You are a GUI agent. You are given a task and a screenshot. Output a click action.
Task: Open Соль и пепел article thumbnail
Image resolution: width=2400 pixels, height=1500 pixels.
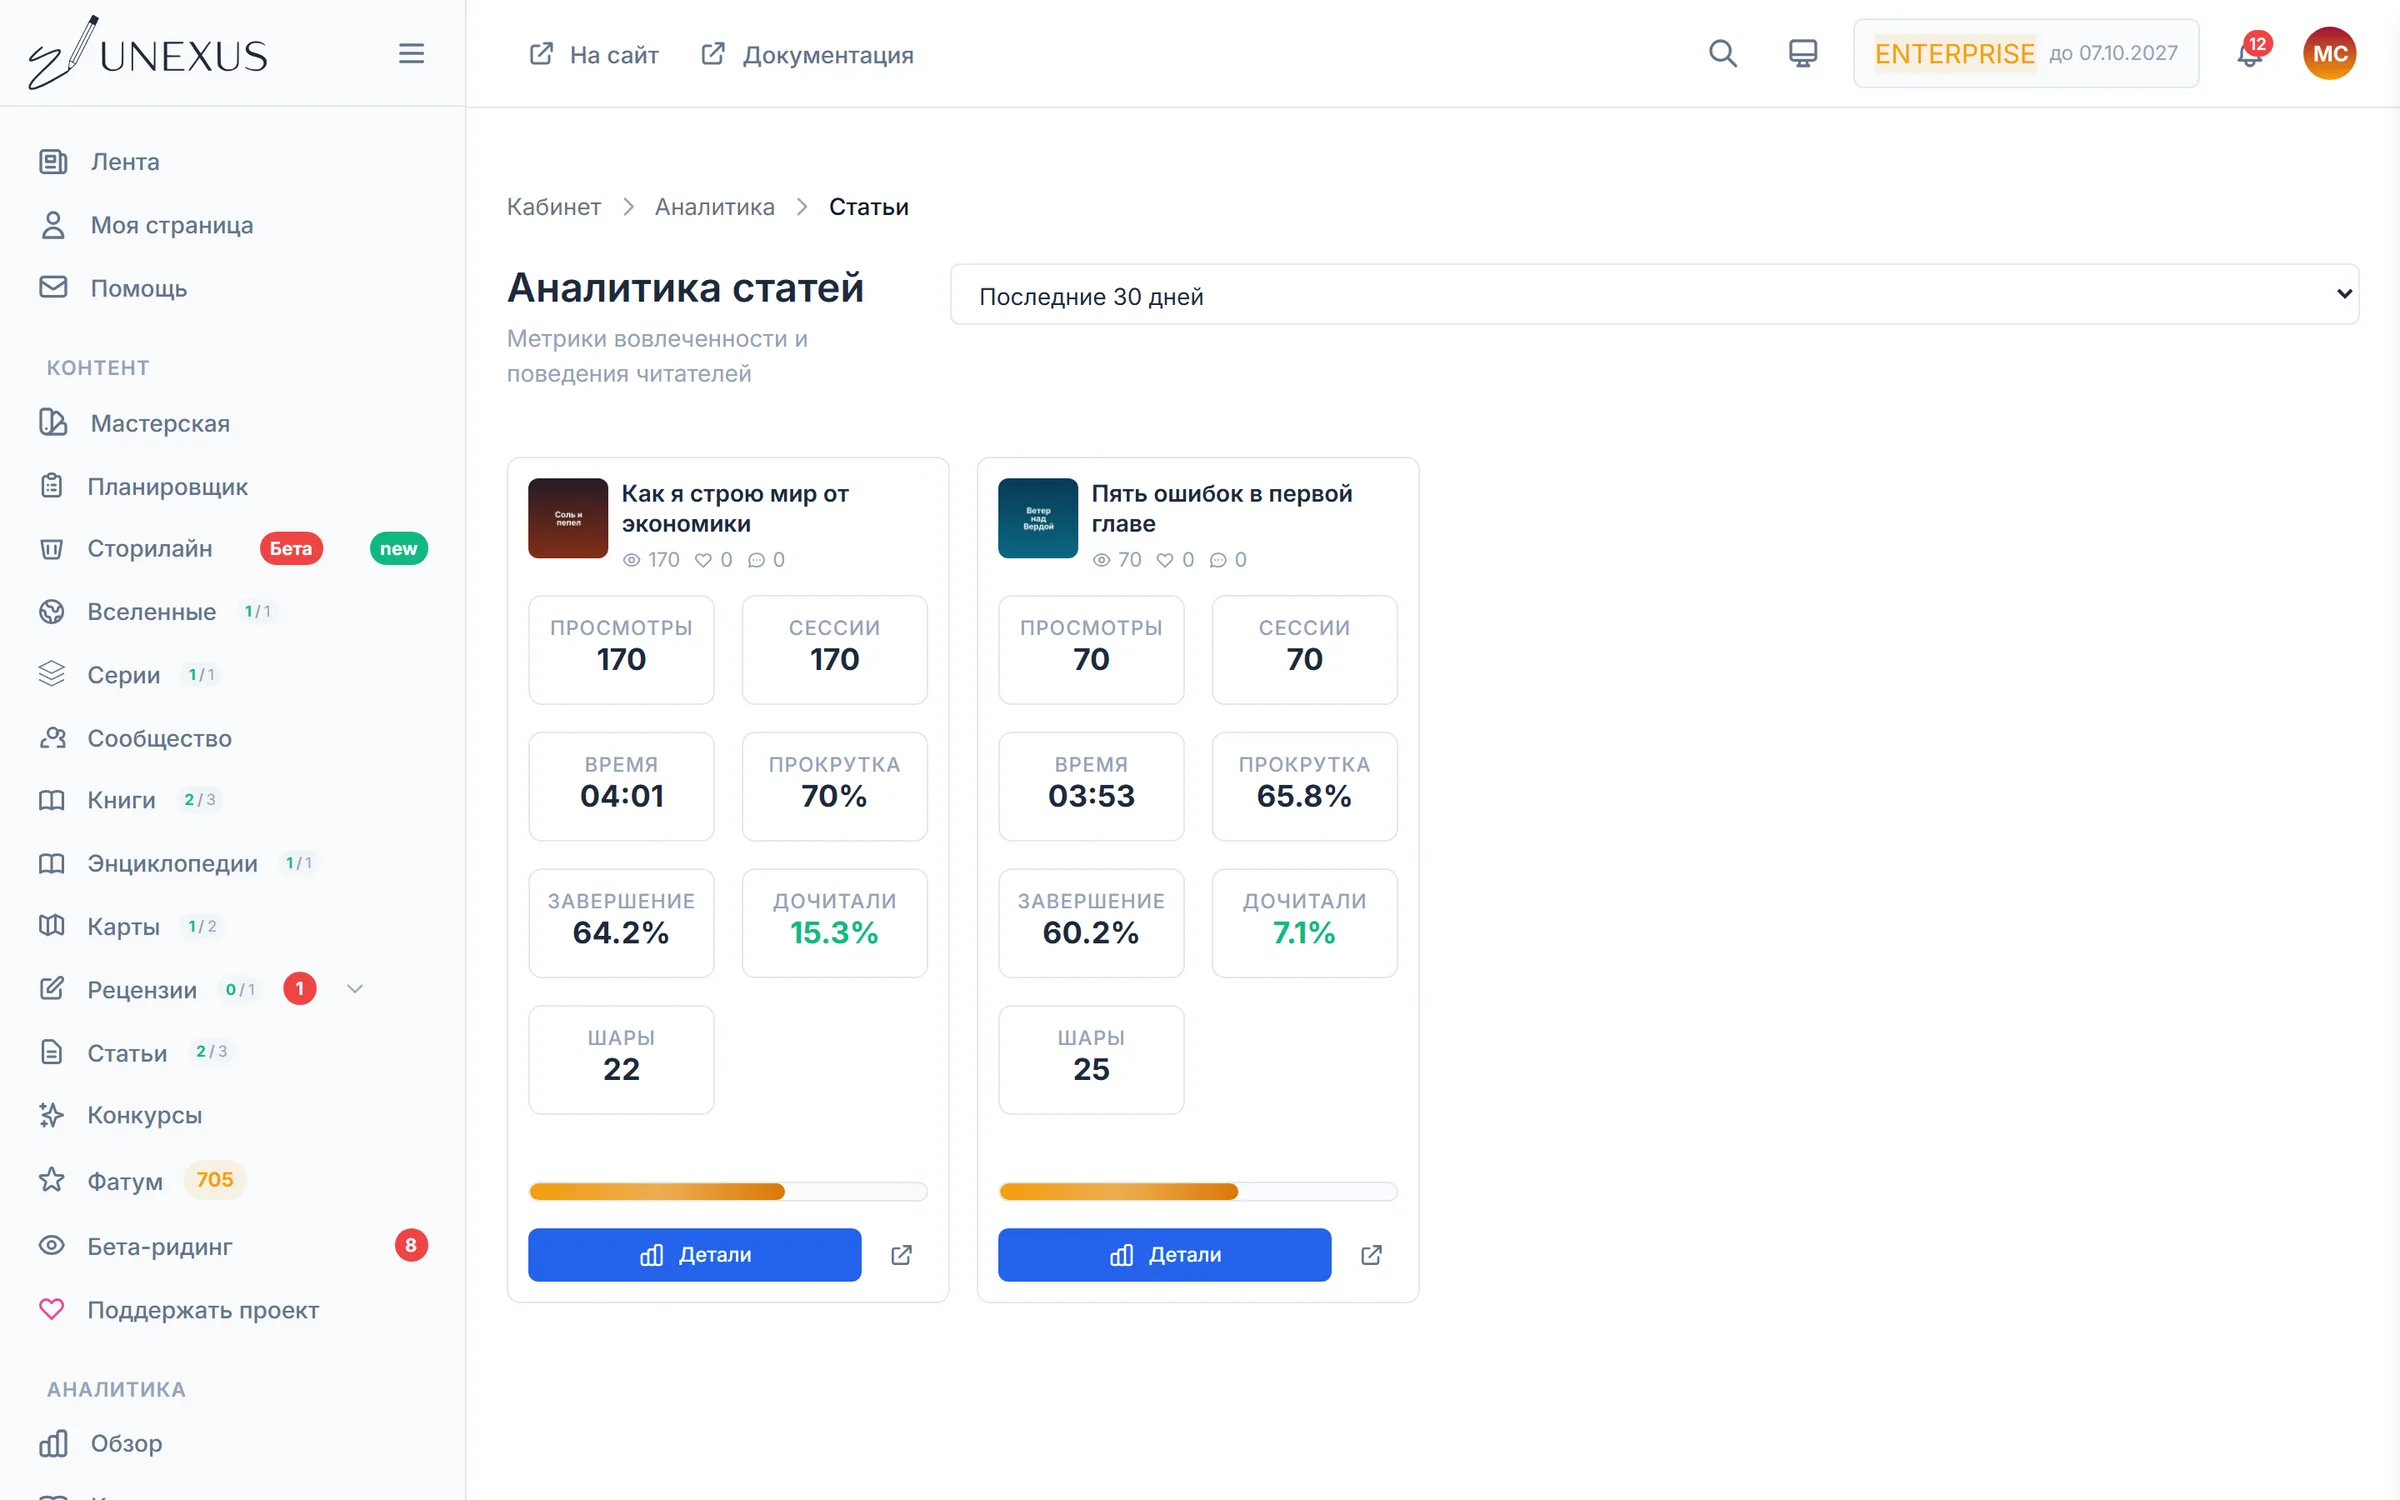568,518
